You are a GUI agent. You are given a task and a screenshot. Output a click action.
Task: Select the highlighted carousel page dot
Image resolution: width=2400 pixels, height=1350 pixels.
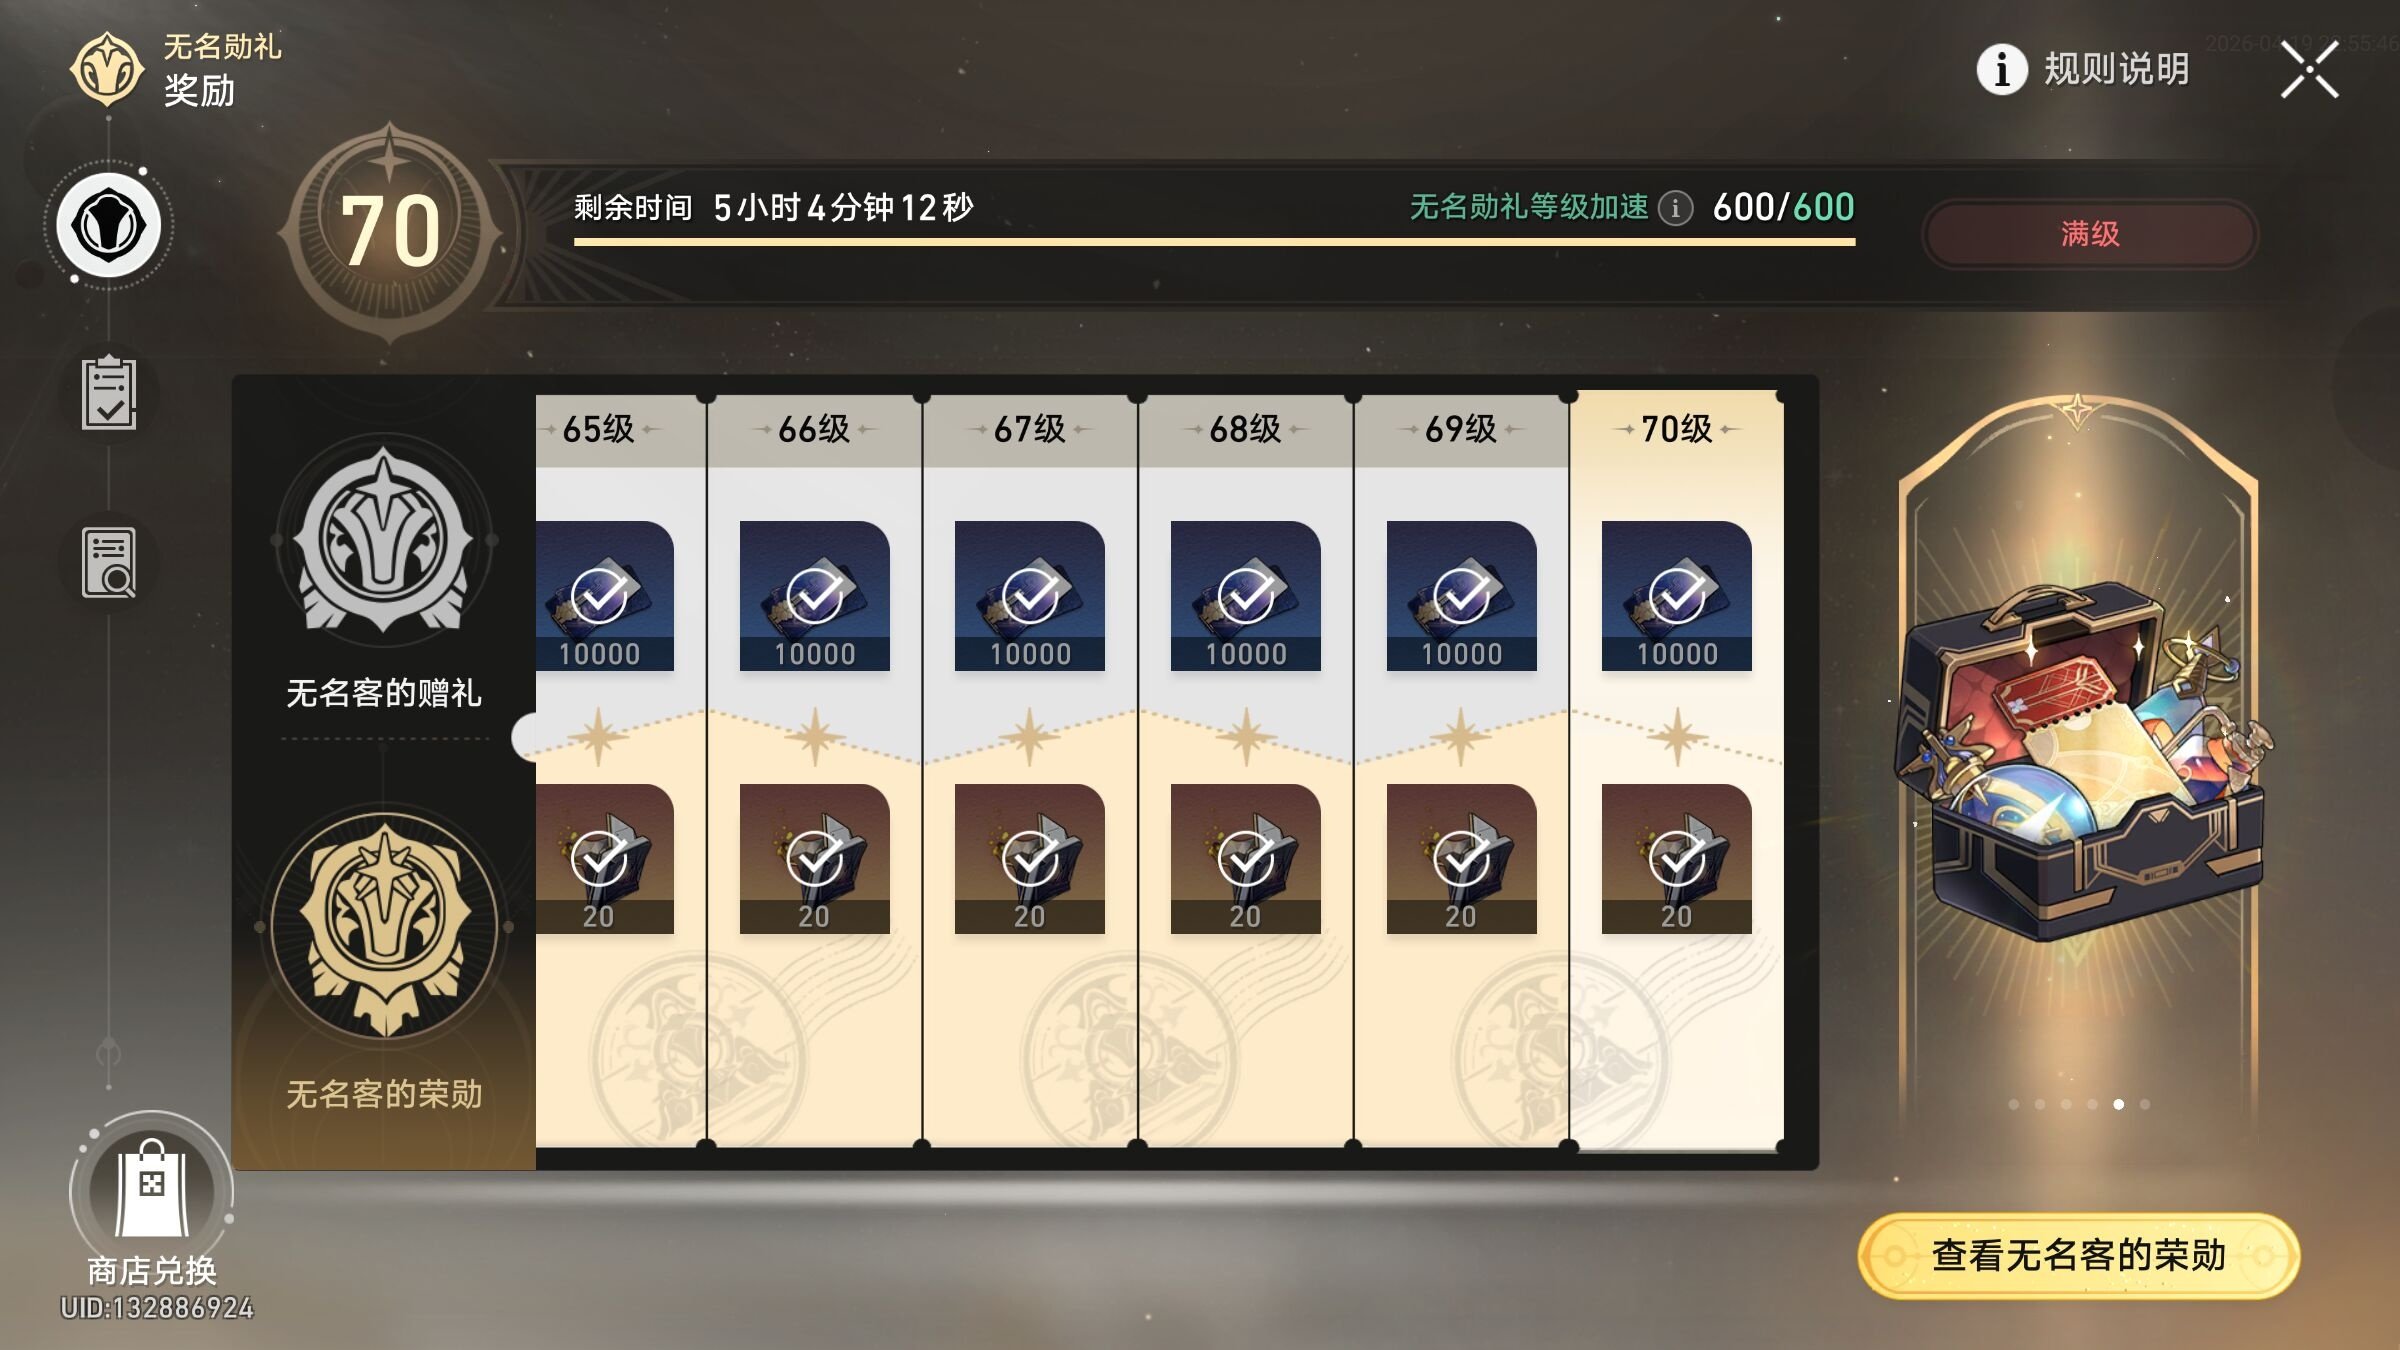pyautogui.click(x=2118, y=1104)
